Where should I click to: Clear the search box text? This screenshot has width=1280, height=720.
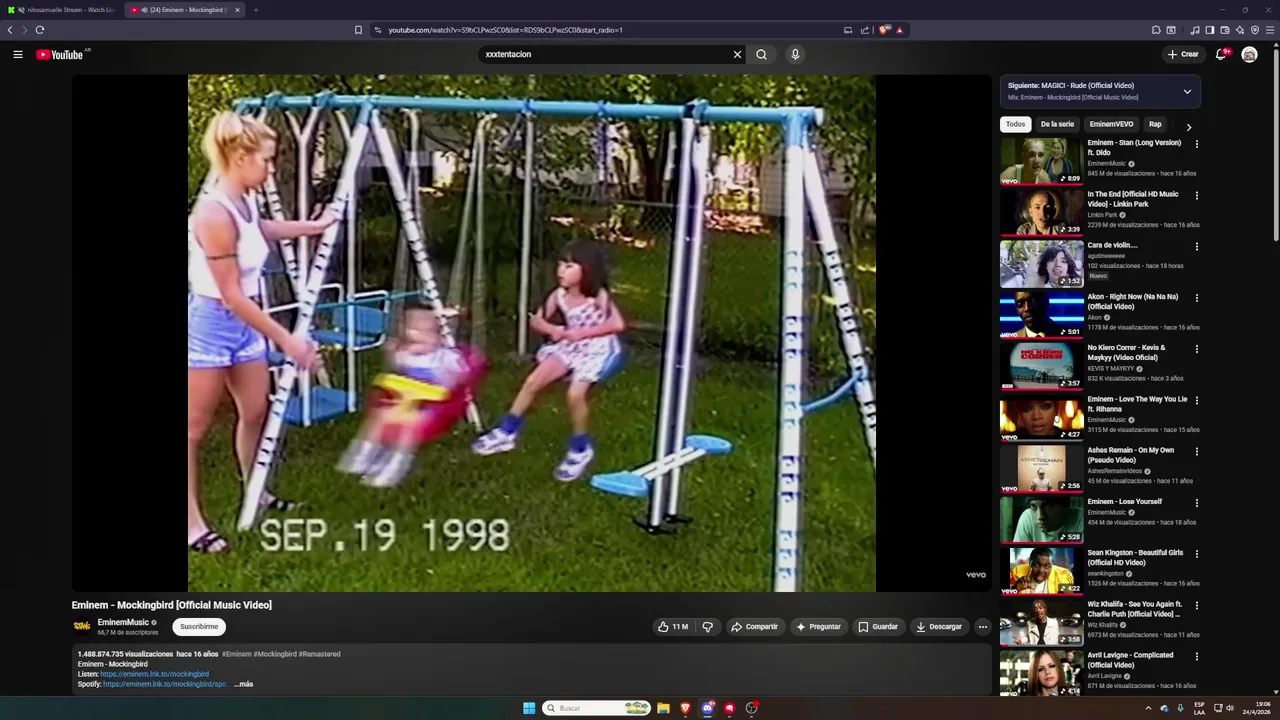[737, 54]
